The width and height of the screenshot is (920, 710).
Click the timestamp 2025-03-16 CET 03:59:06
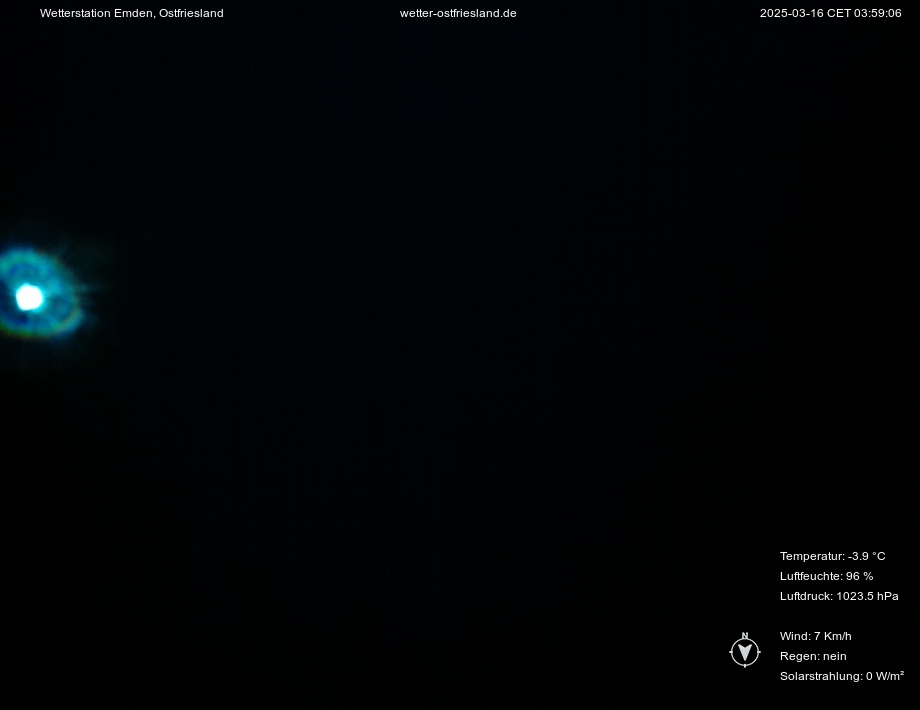[x=830, y=13]
